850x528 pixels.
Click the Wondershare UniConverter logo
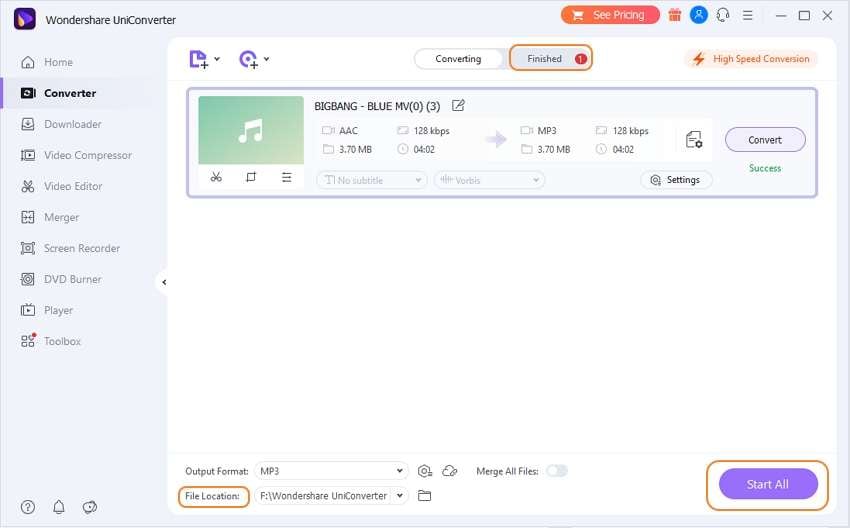point(24,19)
